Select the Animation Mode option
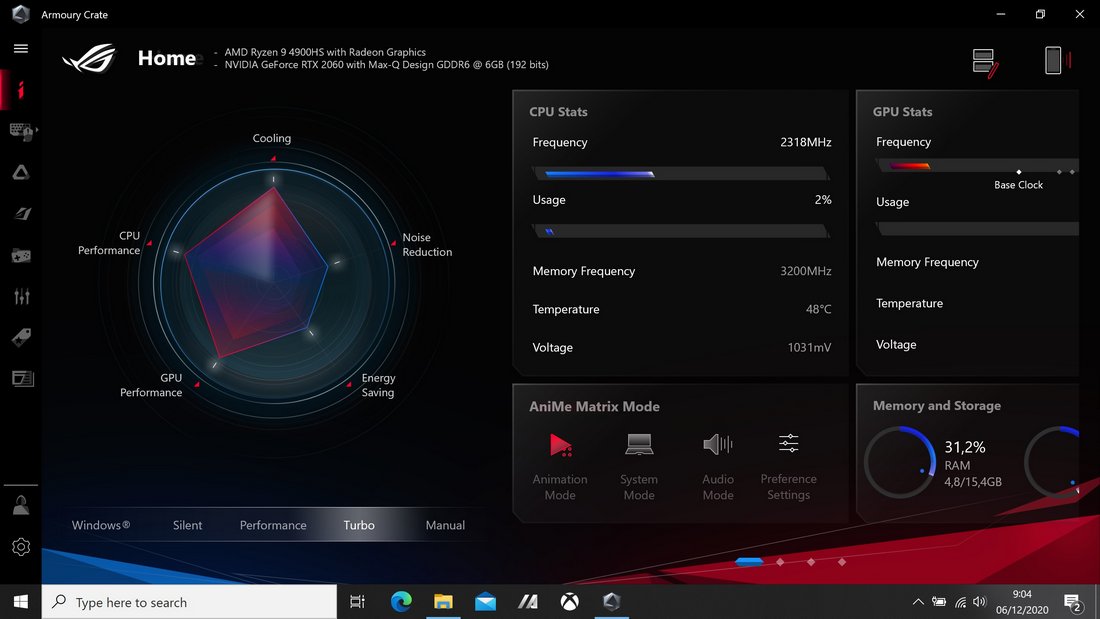The width and height of the screenshot is (1100, 619). coord(560,466)
